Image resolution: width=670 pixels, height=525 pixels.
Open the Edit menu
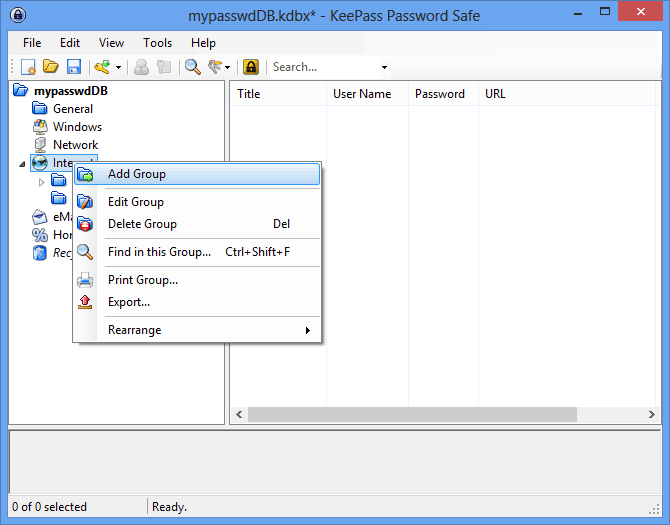pyautogui.click(x=70, y=43)
